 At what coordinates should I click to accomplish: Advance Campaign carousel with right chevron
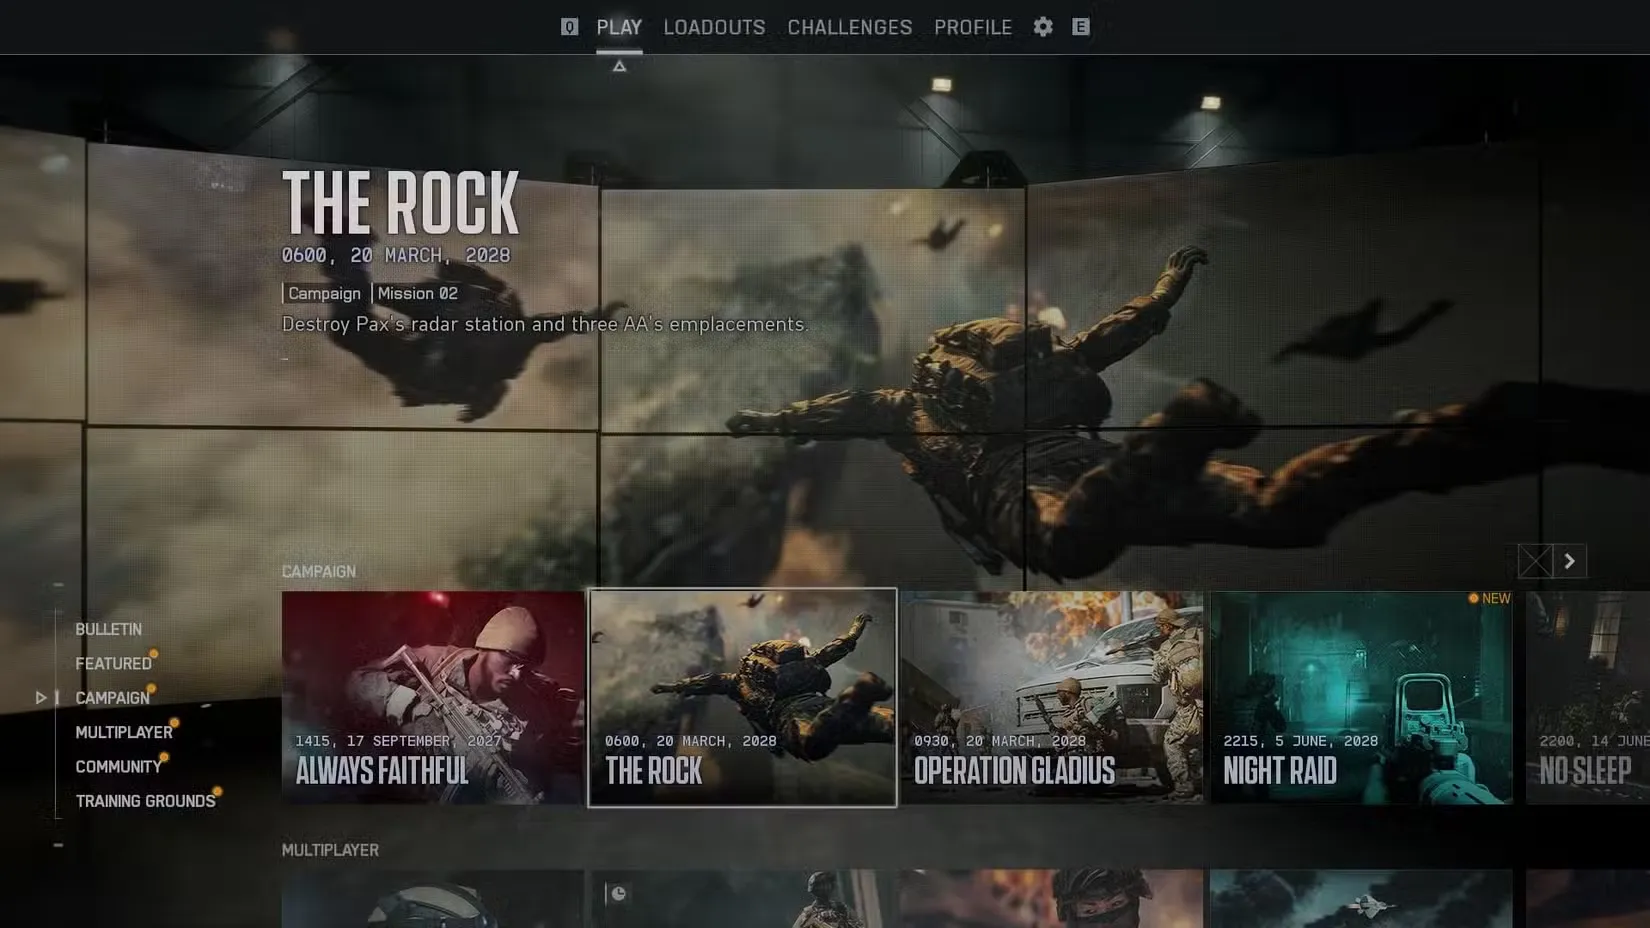1570,561
